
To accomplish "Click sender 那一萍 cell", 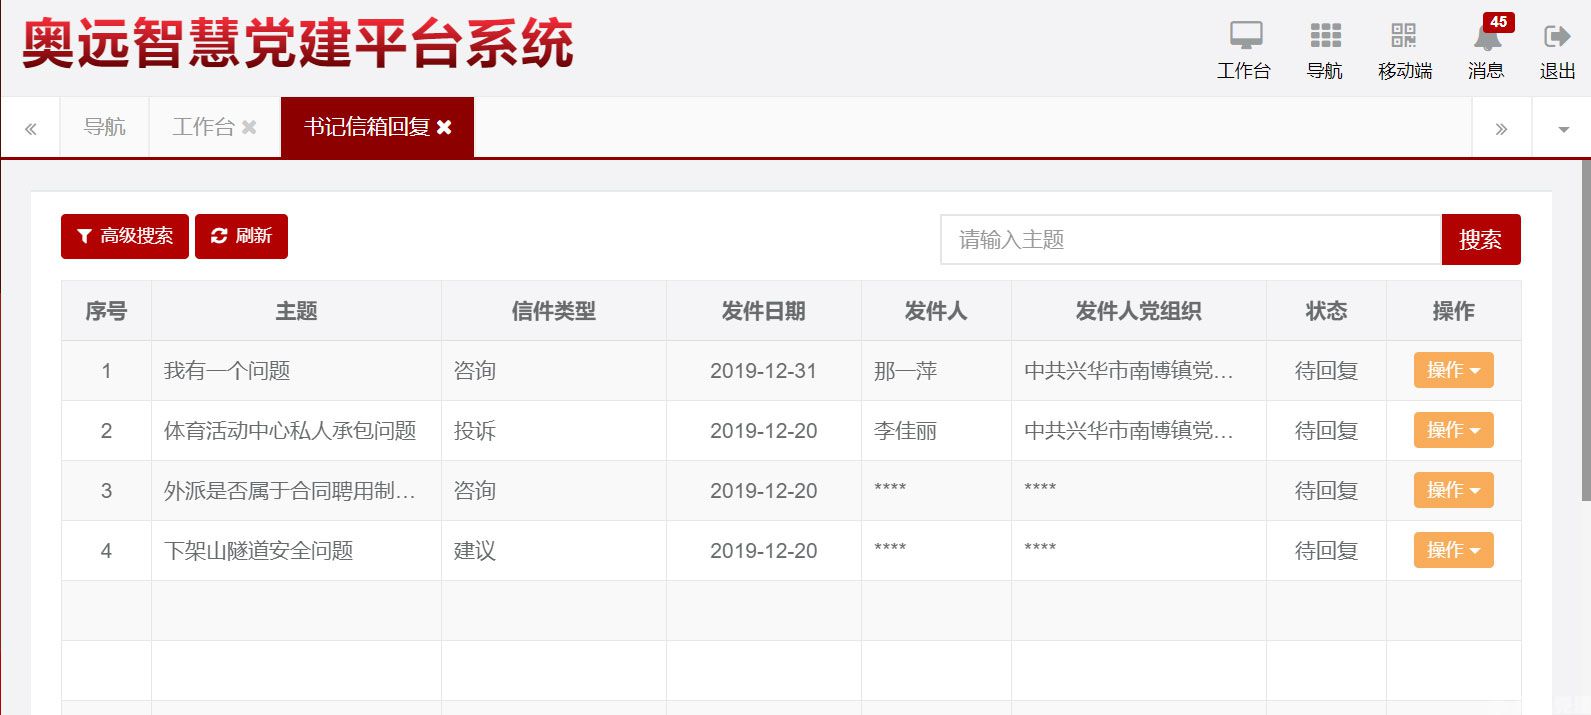I will pos(936,371).
